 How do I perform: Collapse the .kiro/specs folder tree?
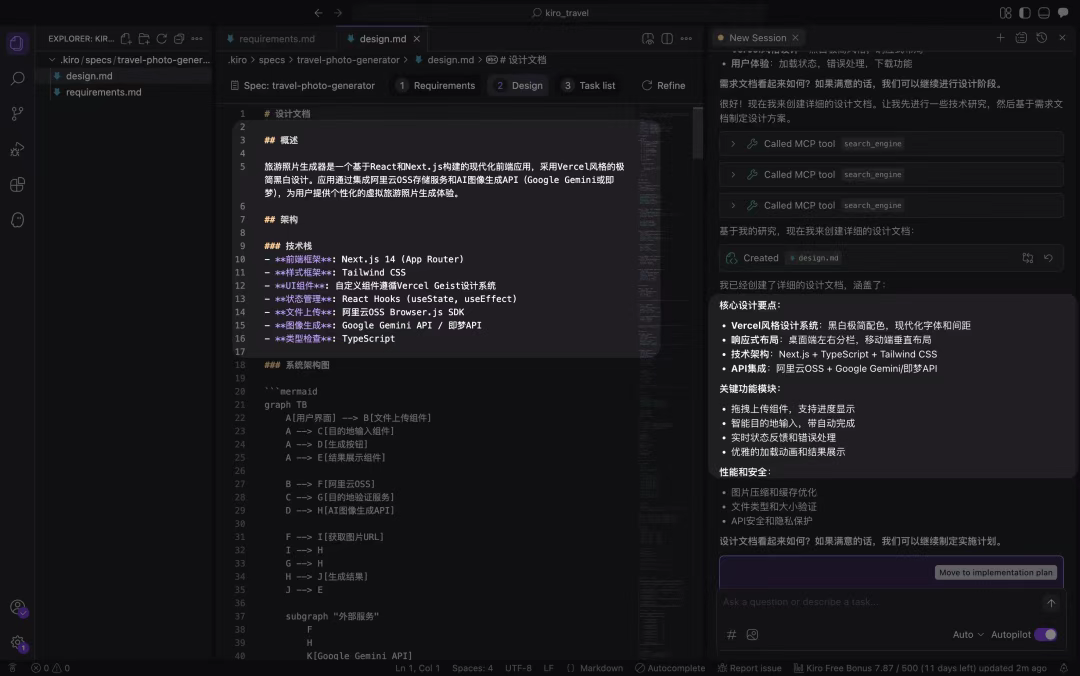pos(52,60)
